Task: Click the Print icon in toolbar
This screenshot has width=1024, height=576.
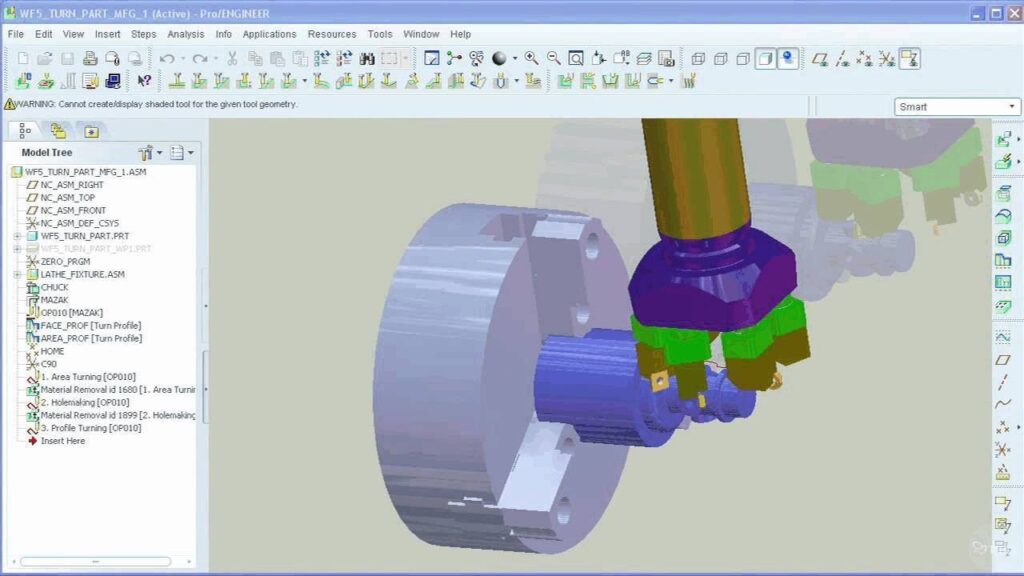Action: [90, 59]
